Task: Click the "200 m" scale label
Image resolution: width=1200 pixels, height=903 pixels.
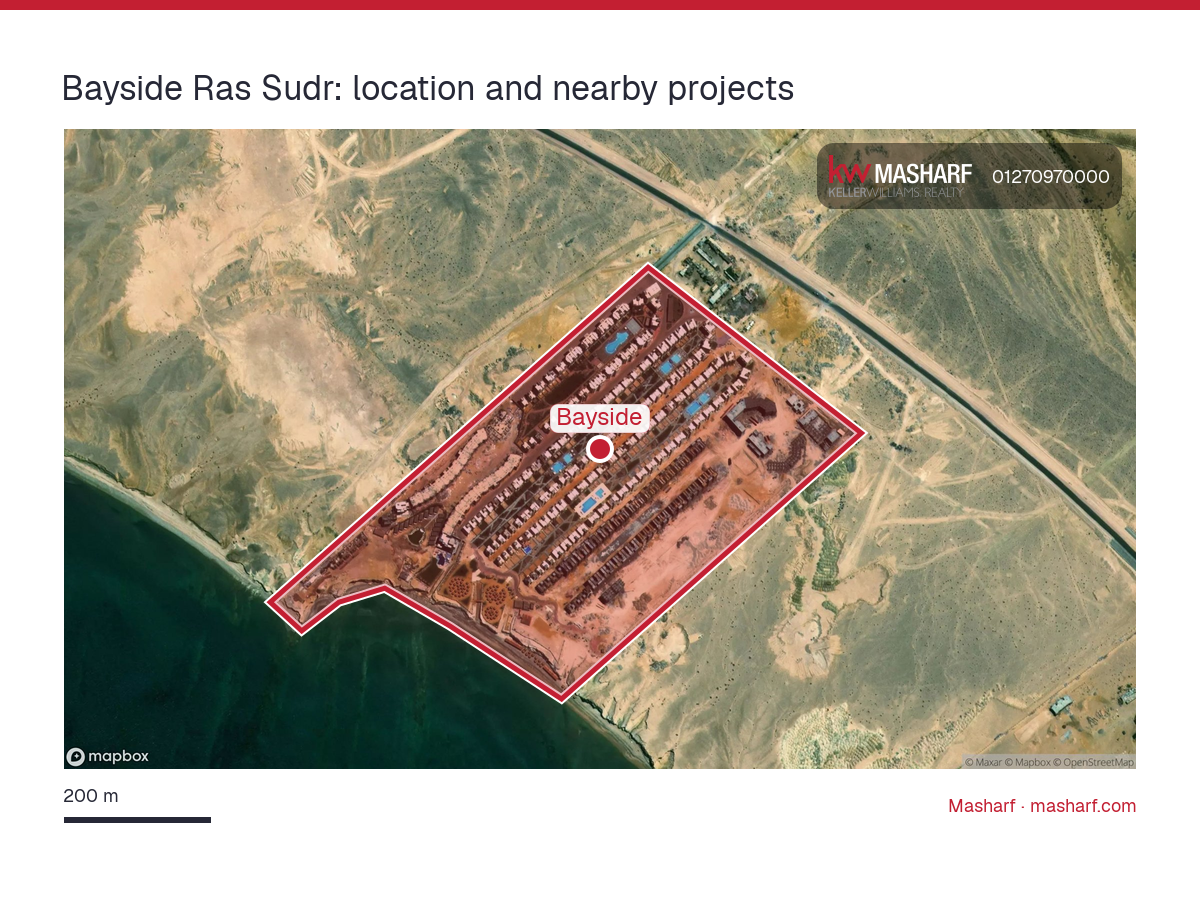Action: pos(91,797)
